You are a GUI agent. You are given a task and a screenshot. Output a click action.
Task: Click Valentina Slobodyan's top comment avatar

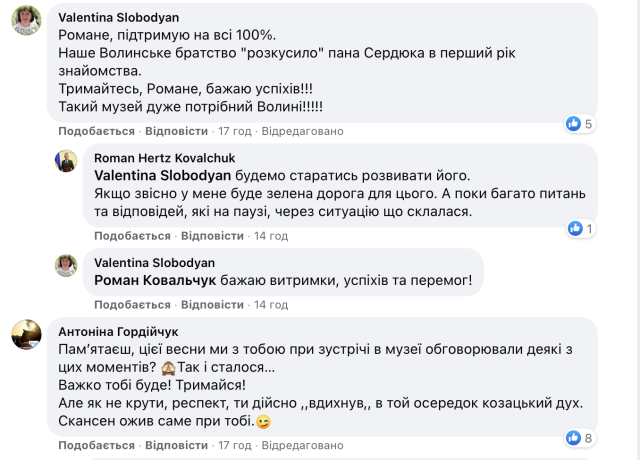click(26, 21)
